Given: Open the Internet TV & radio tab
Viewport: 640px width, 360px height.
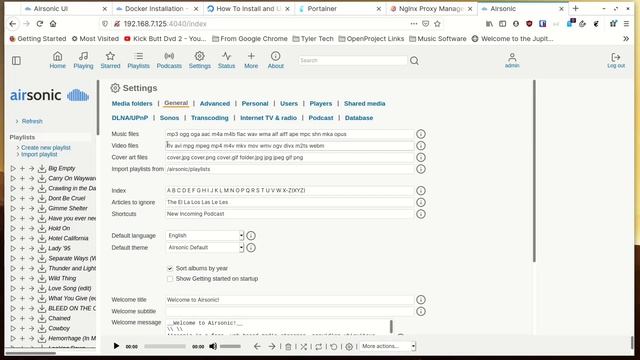Looking at the screenshot, I should point(269,118).
